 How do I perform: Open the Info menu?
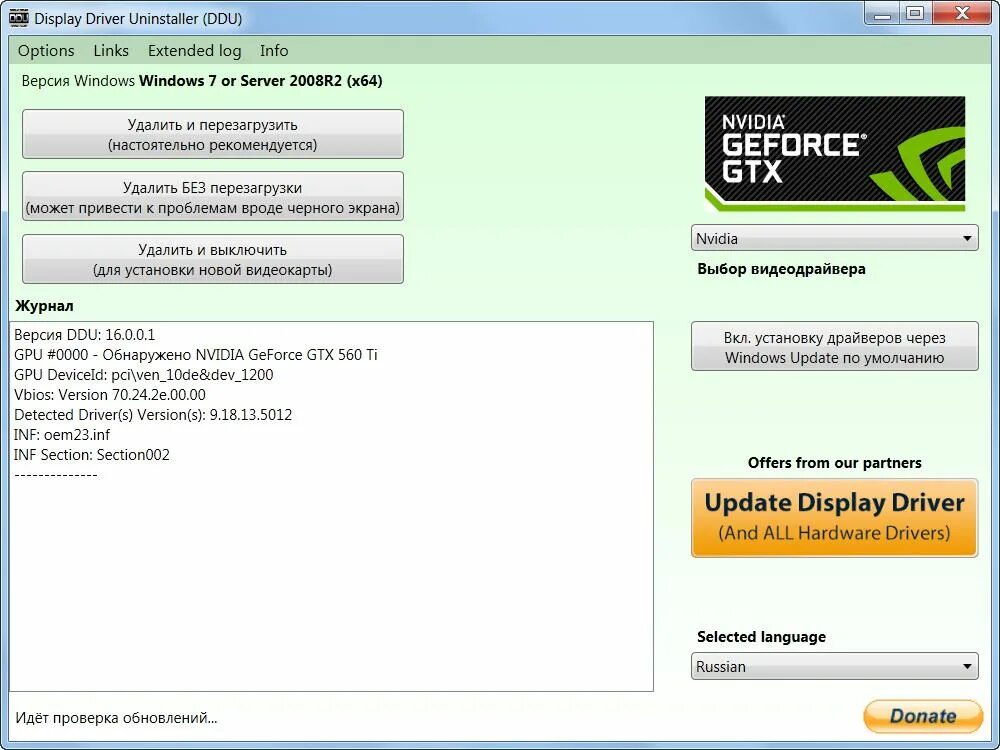pyautogui.click(x=273, y=50)
